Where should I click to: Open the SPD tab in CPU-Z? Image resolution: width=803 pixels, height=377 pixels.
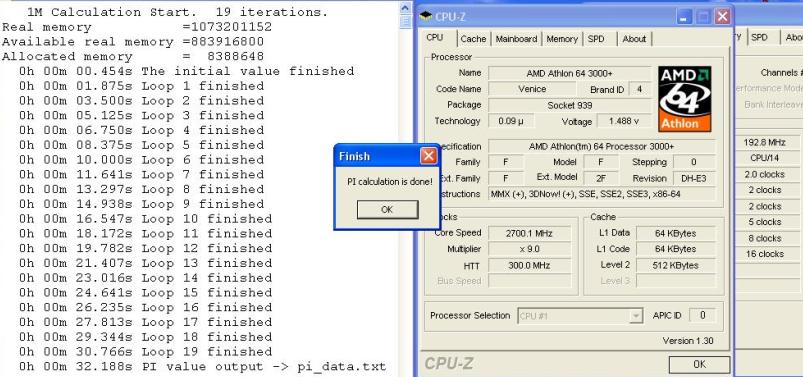[x=596, y=39]
